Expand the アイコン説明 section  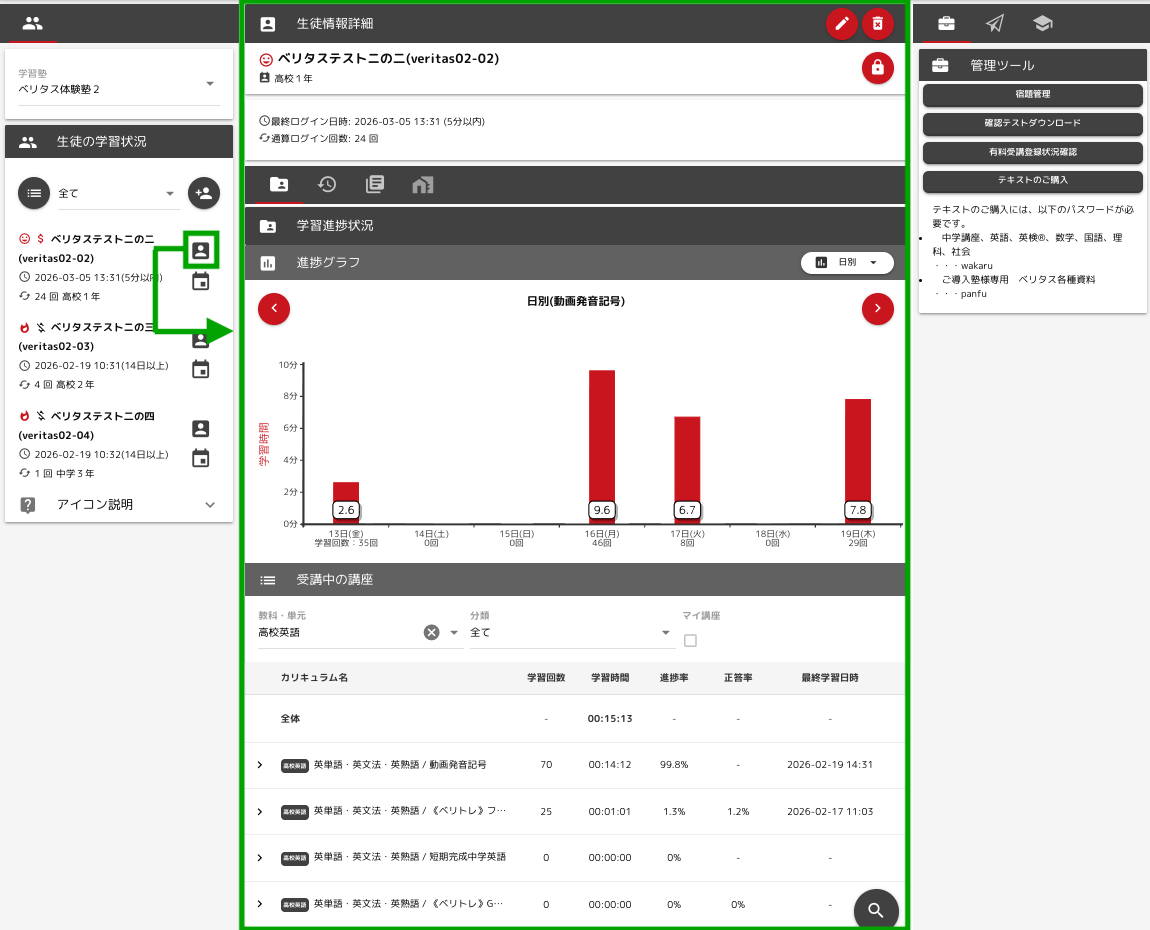point(209,505)
